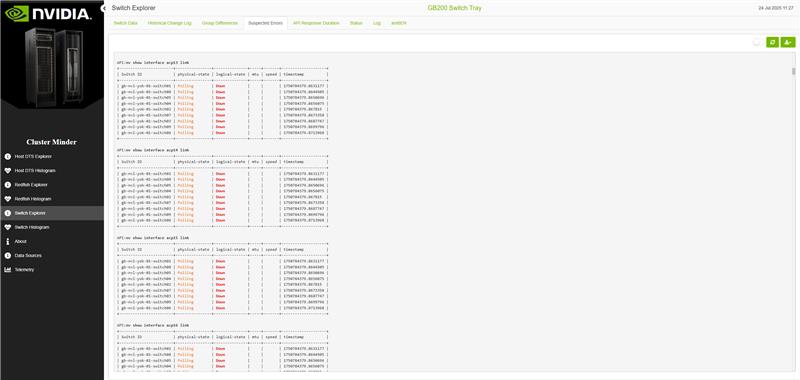Click the scrollbar thumb of the output panel
Image resolution: width=800 pixels, height=380 pixels.
click(x=793, y=71)
